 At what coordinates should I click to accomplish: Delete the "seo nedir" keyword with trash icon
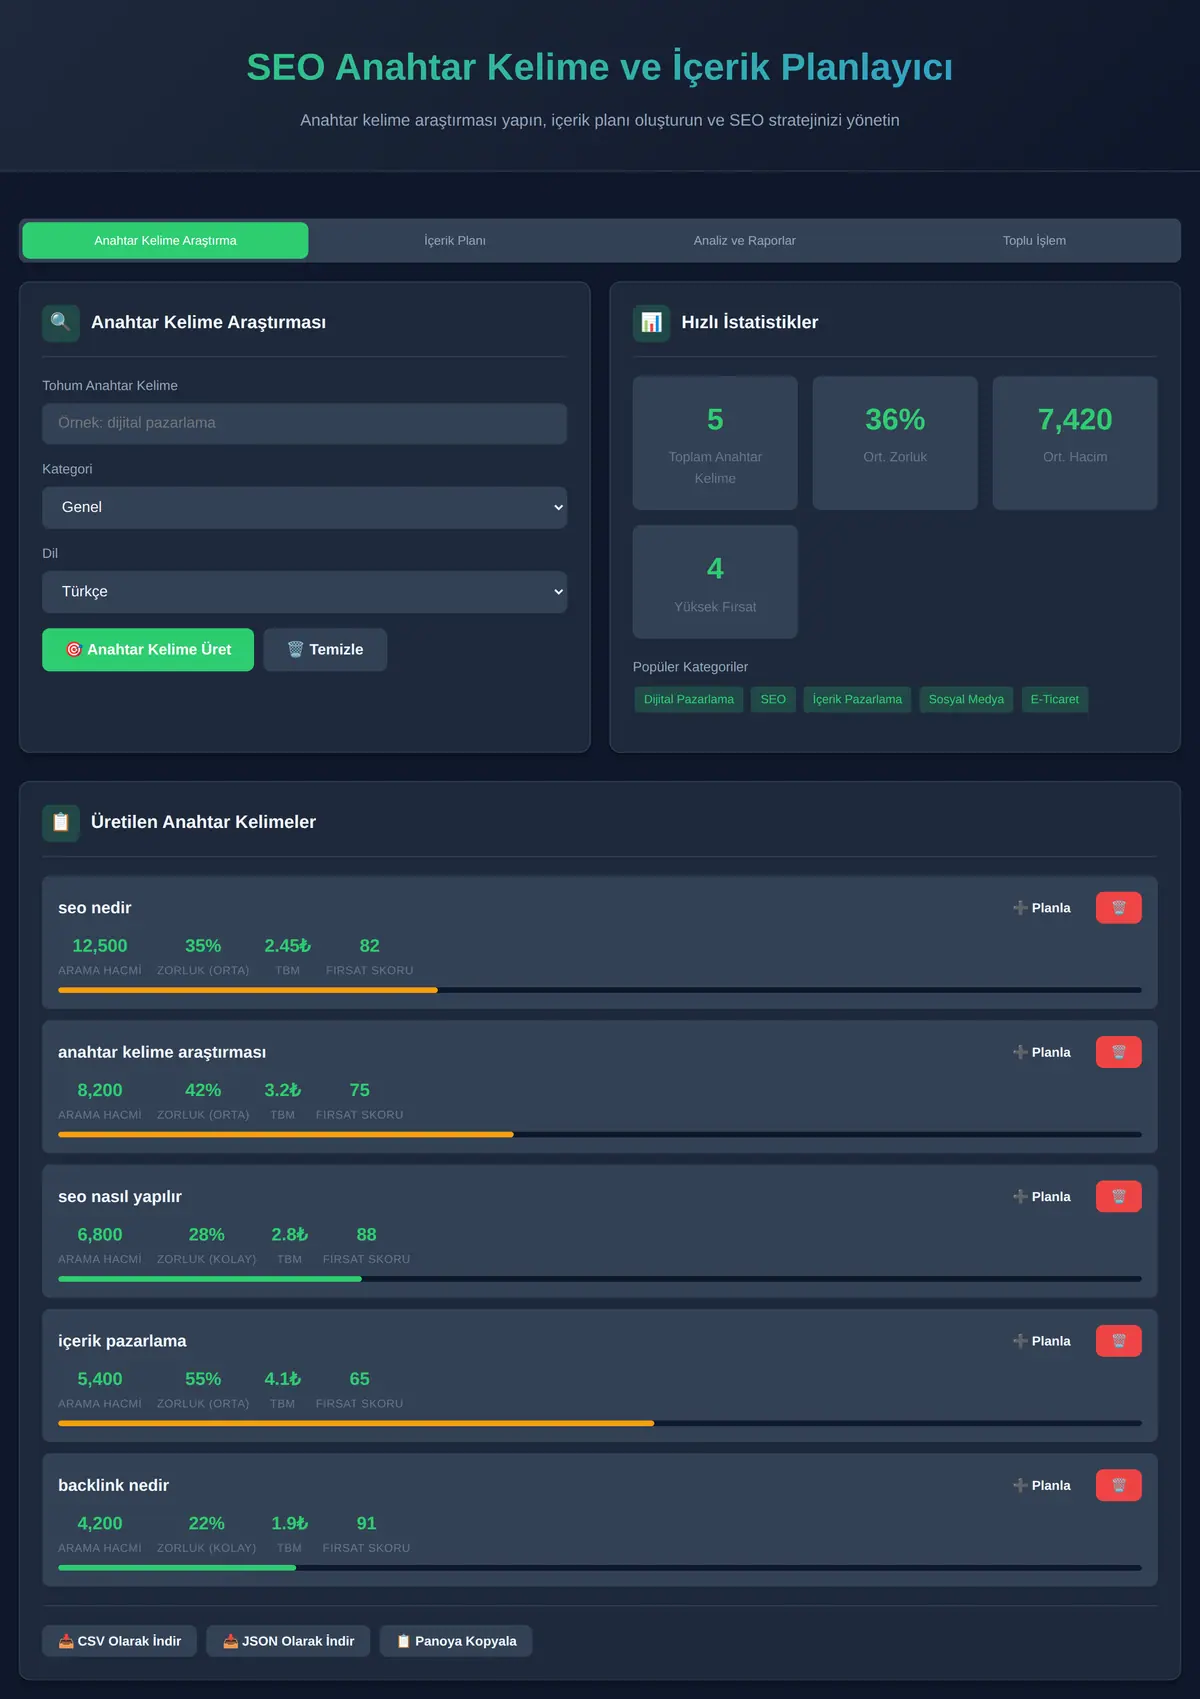pos(1118,908)
